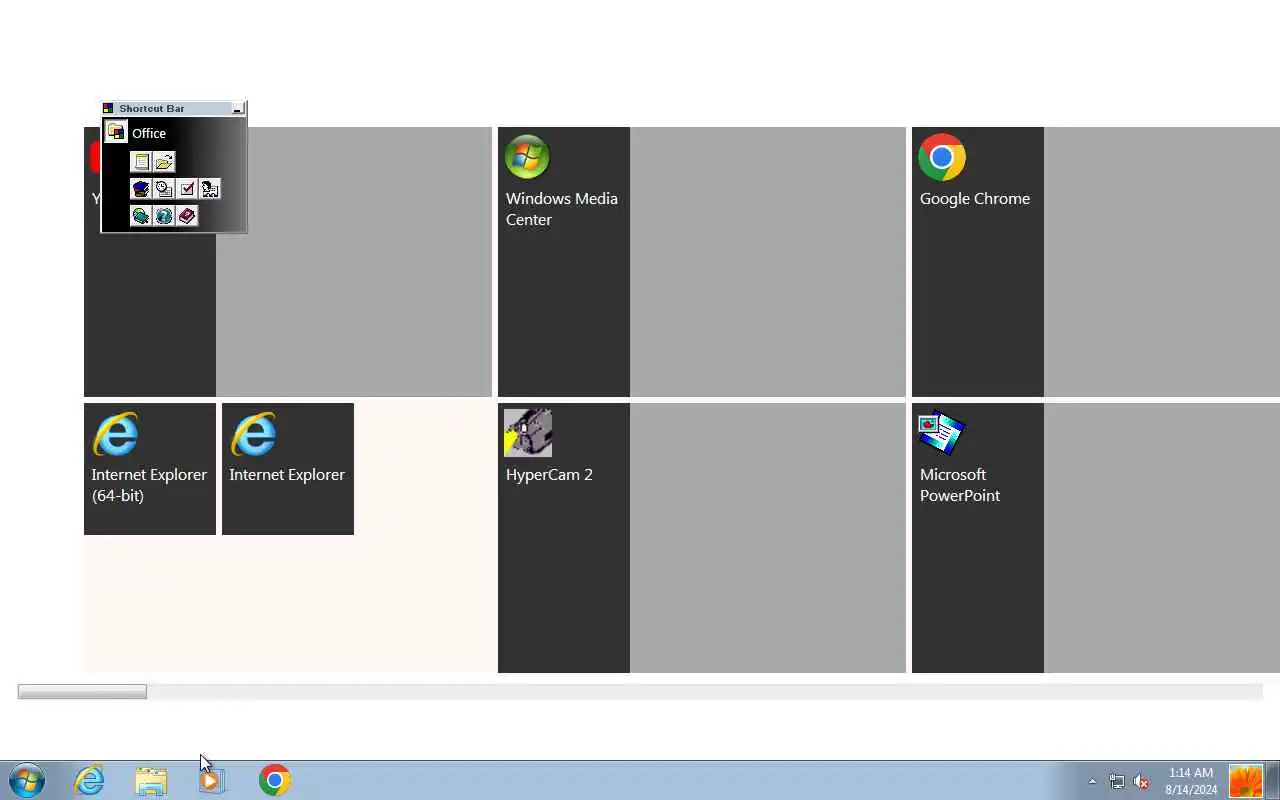The height and width of the screenshot is (800, 1280).
Task: Click the clock and calendar appointment icon
Action: coord(164,189)
